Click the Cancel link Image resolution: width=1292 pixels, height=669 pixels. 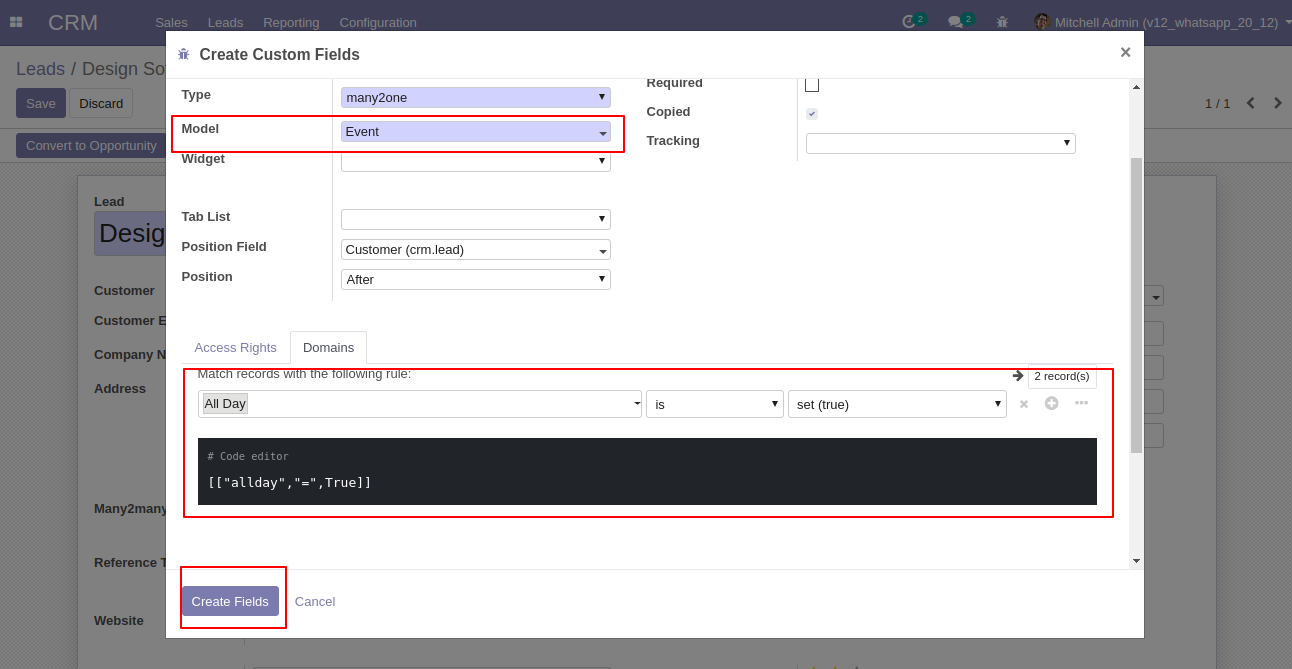coord(315,601)
